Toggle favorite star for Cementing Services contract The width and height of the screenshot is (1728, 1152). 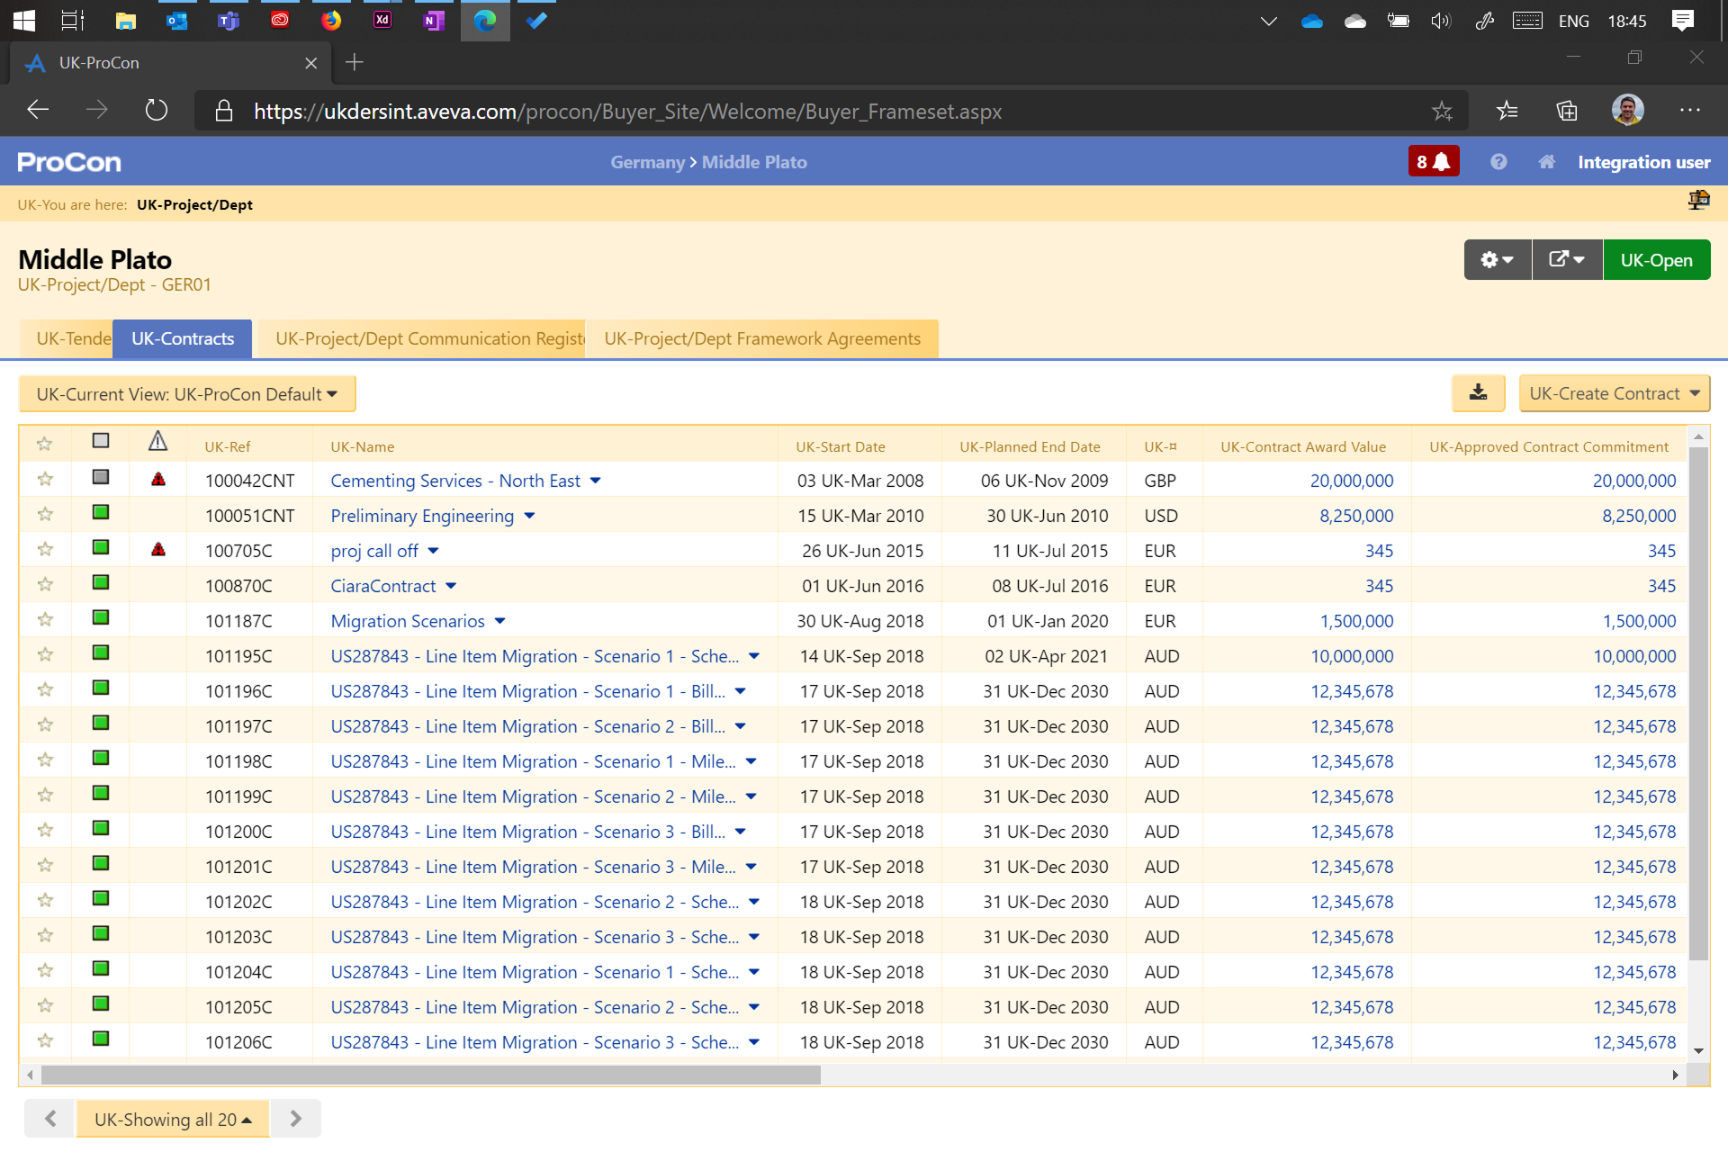(x=45, y=480)
